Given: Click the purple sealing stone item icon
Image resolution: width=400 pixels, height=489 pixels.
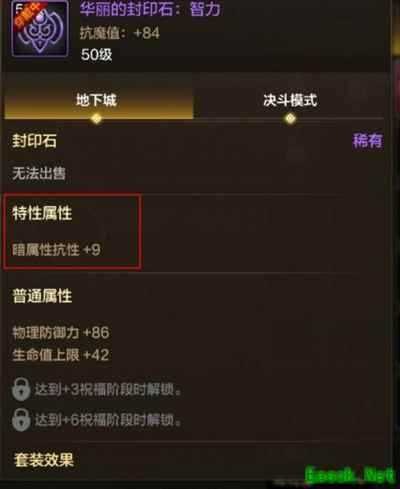Looking at the screenshot, I should 40,28.
